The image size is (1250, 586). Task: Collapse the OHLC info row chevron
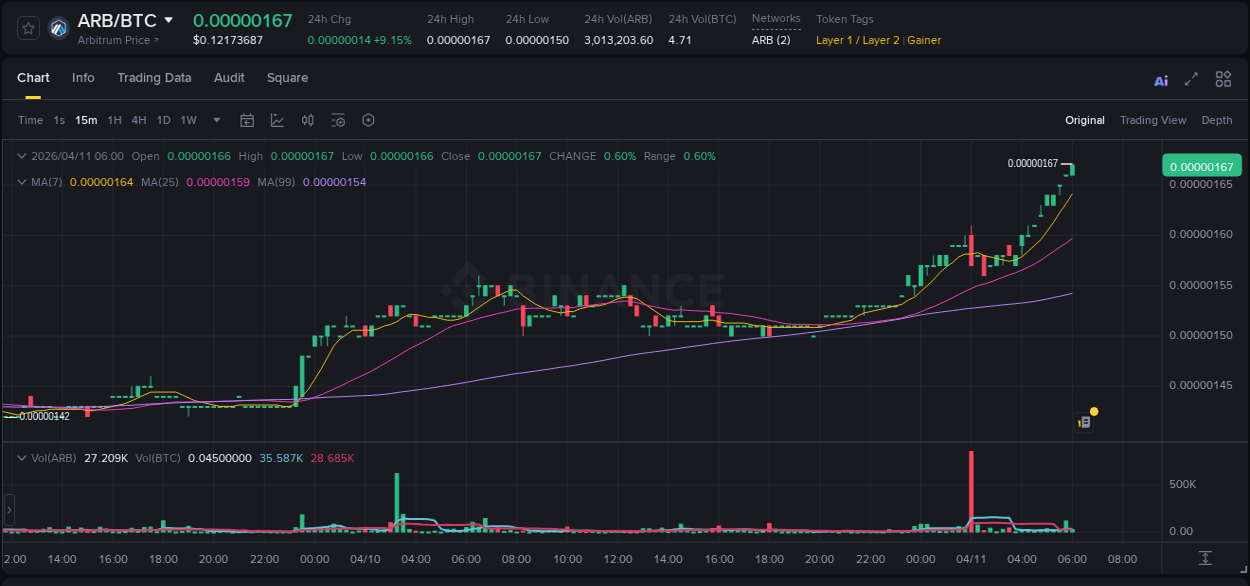[21, 156]
